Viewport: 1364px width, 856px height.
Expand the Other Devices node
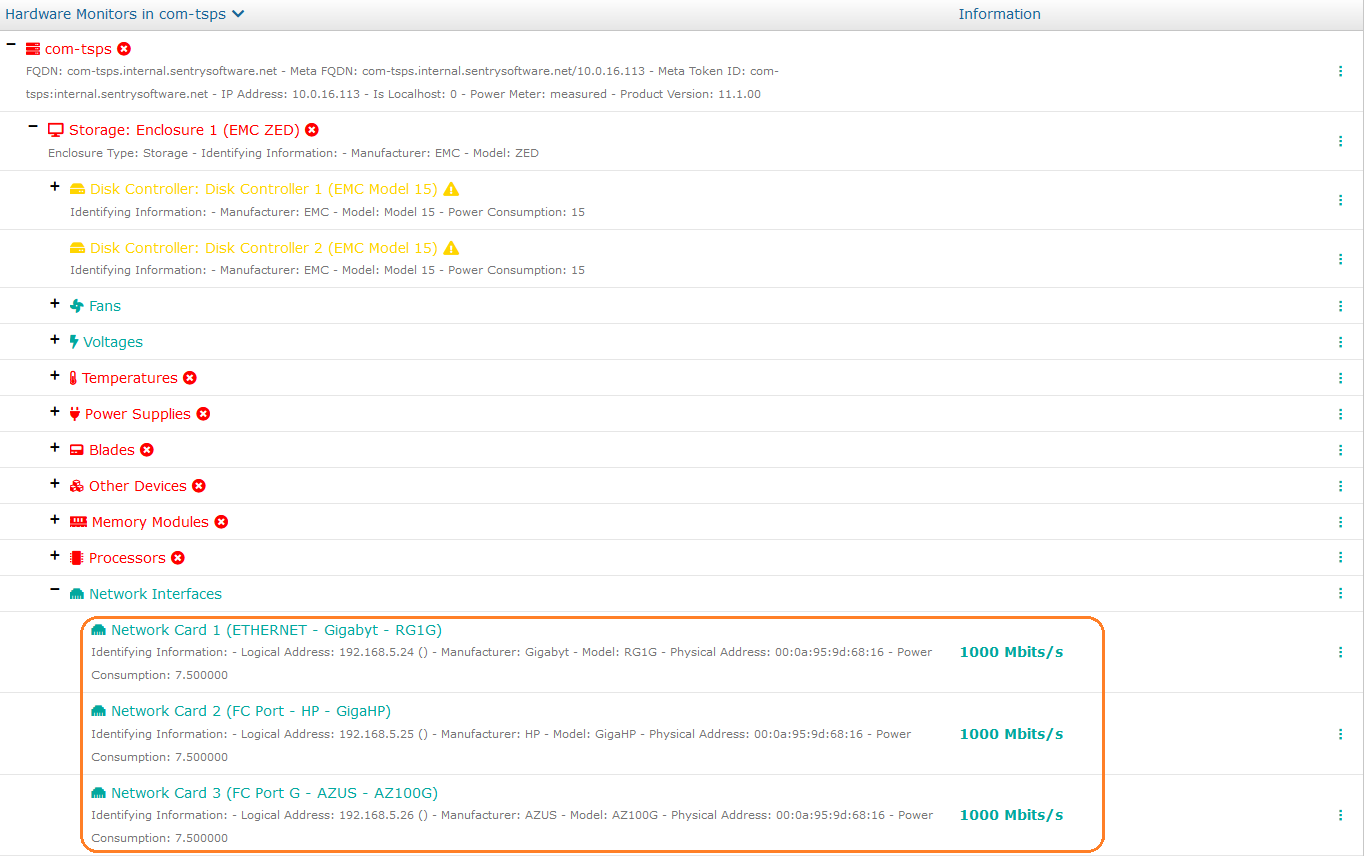(x=55, y=484)
